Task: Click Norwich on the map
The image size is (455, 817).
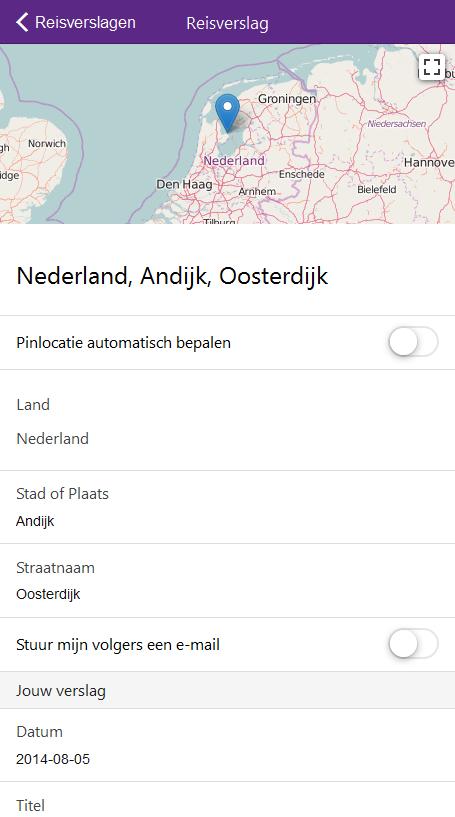Action: pos(47,143)
